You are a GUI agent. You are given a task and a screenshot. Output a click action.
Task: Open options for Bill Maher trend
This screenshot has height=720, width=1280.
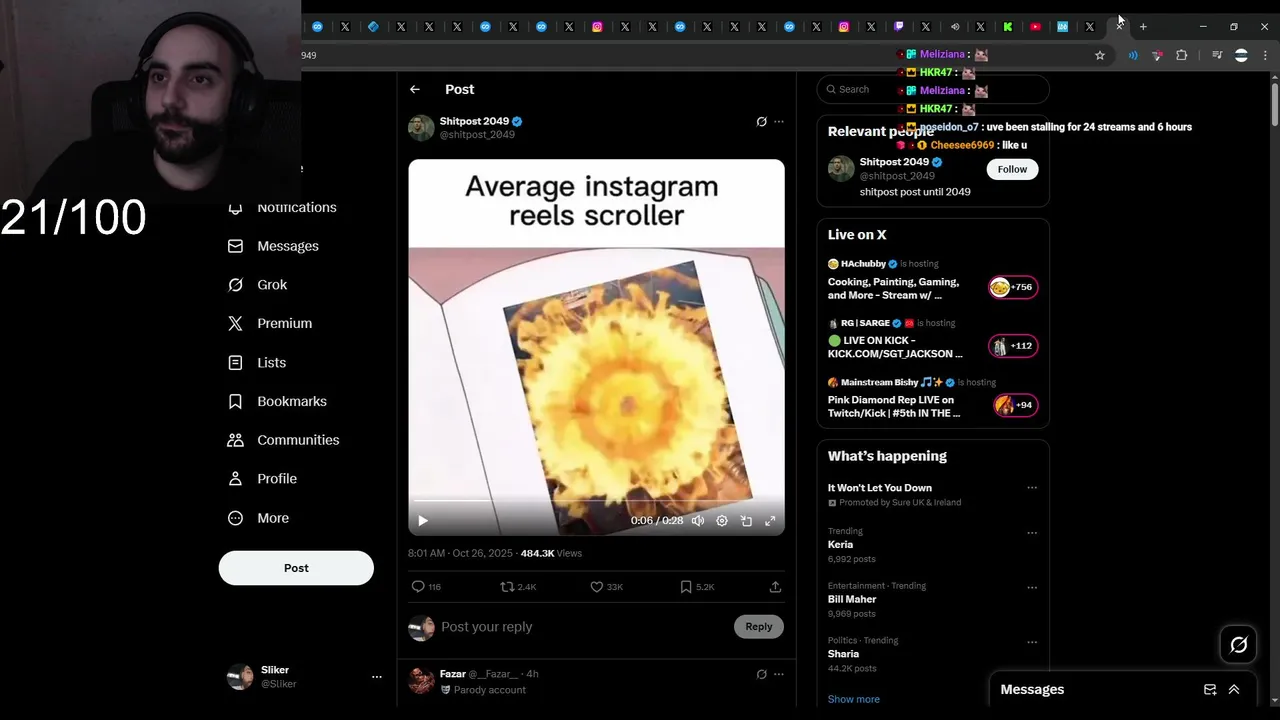(1032, 587)
